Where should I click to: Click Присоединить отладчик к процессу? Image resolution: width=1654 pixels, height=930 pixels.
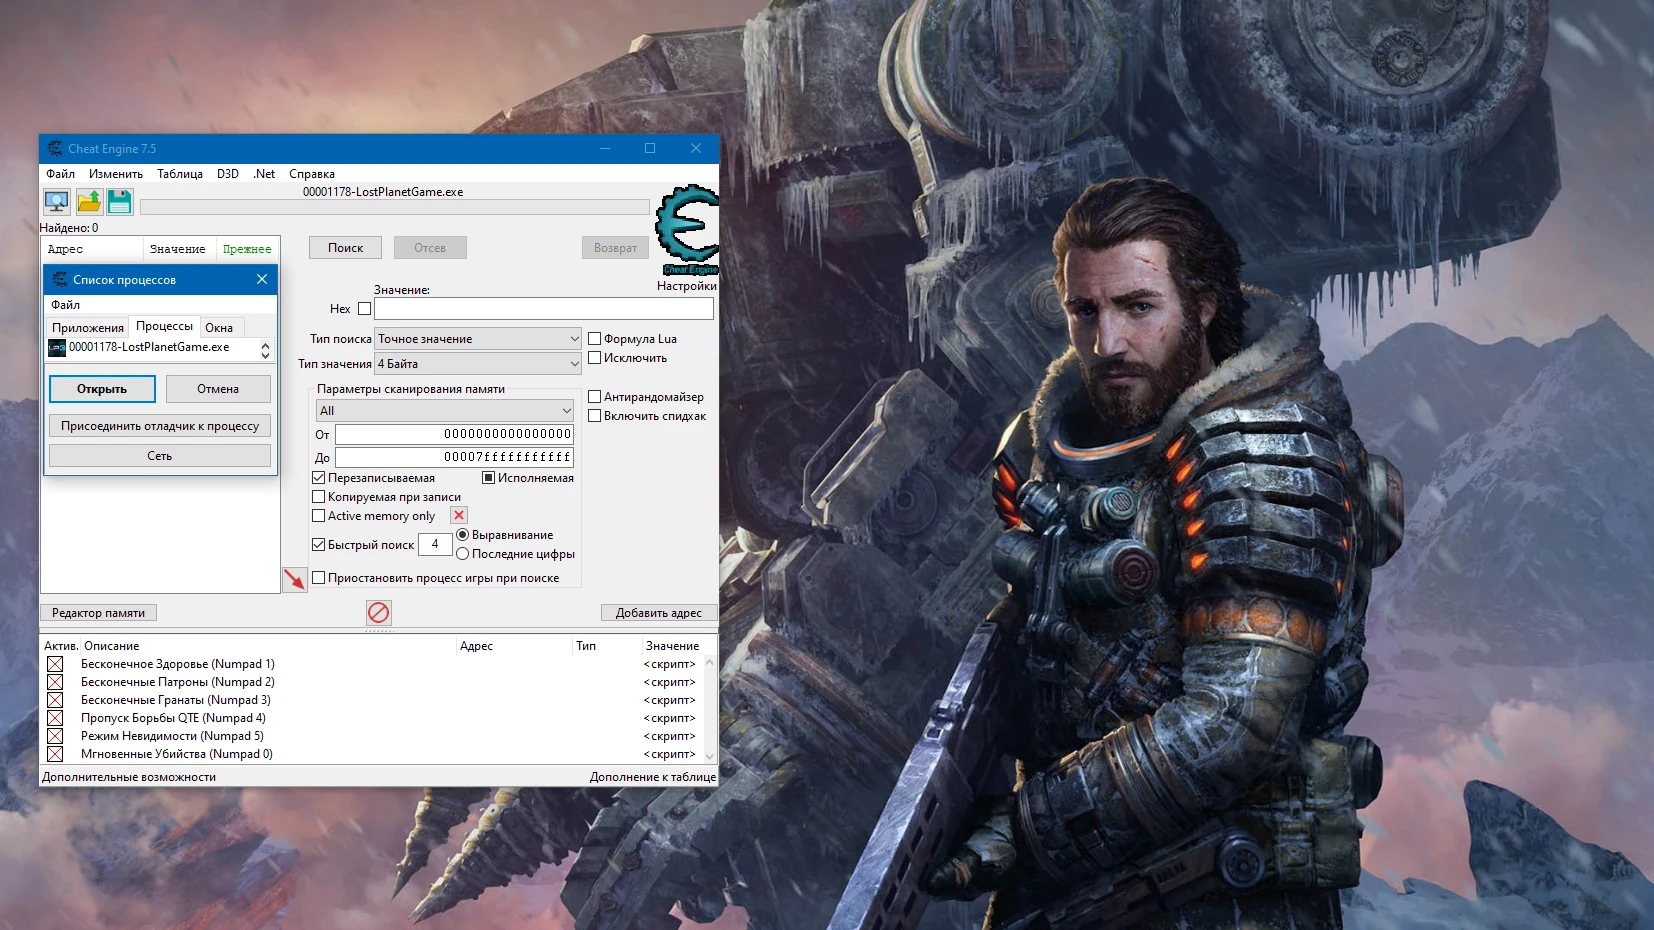pyautogui.click(x=159, y=425)
